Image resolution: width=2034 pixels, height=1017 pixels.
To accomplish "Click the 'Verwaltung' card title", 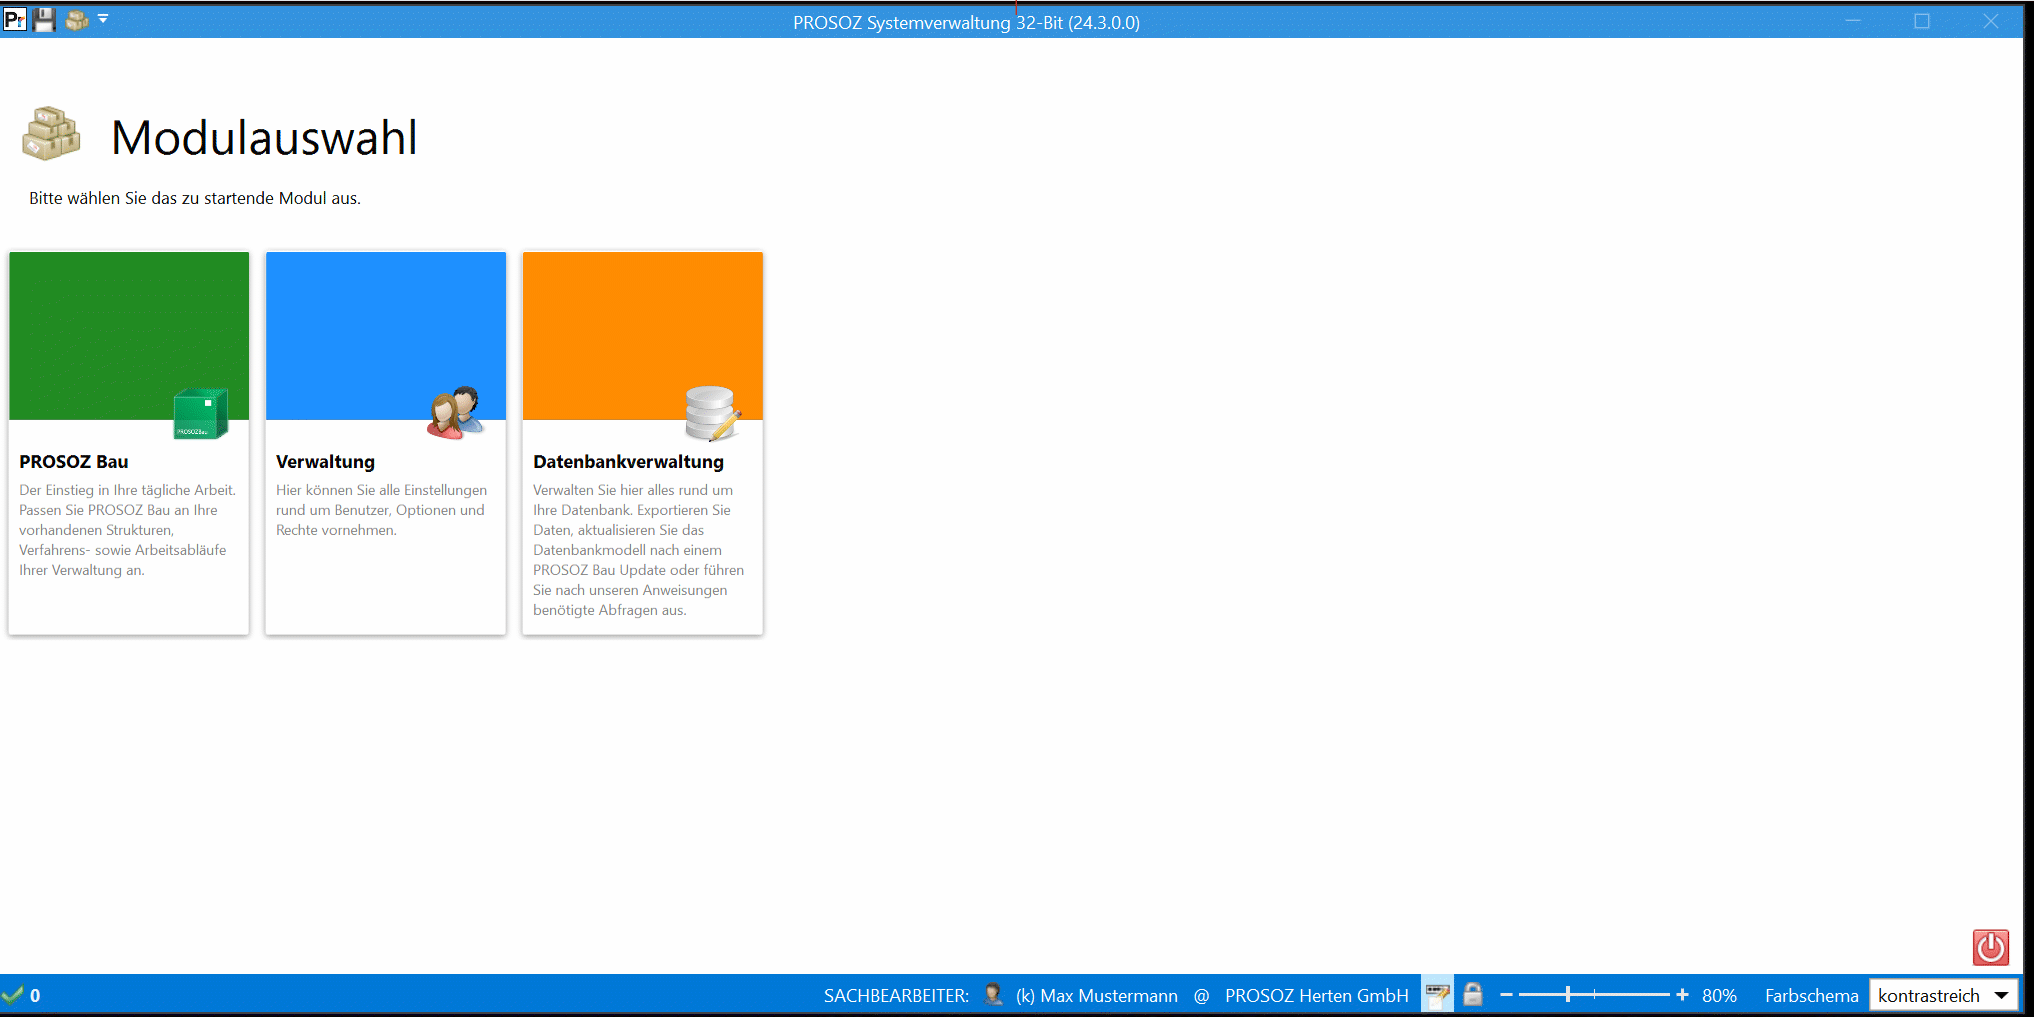I will pyautogui.click(x=325, y=462).
